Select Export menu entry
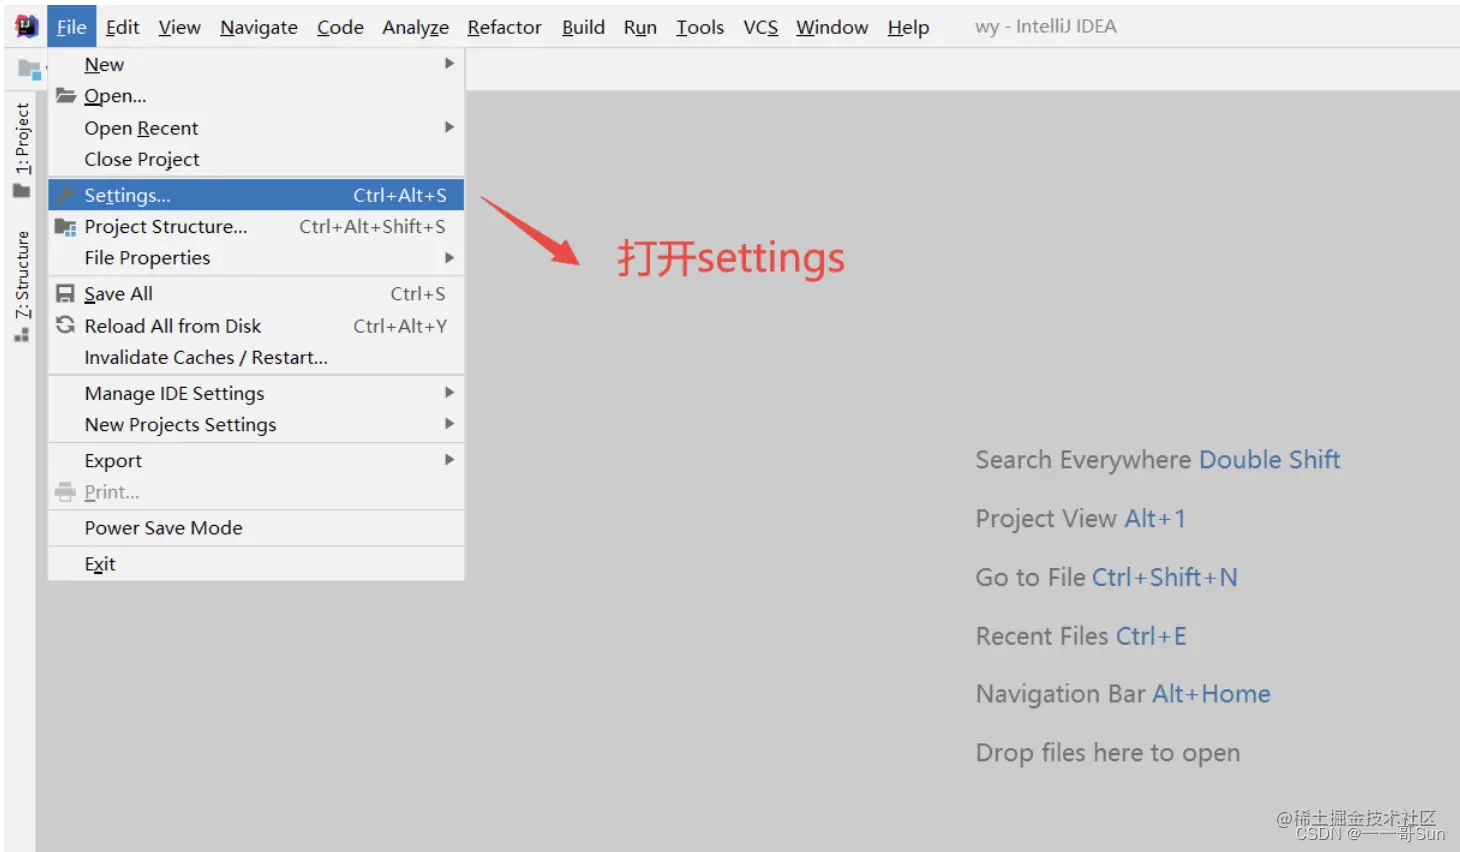Viewport: 1460px width, 852px height. click(256, 461)
